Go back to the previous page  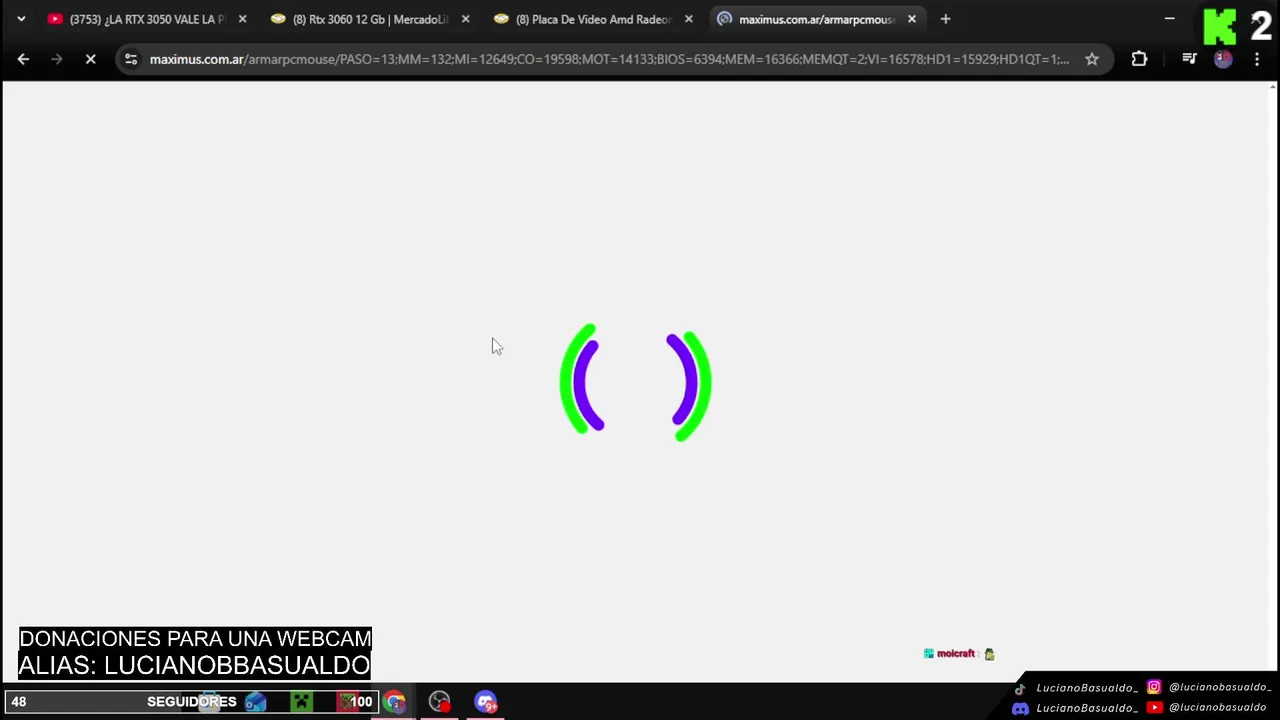point(23,59)
